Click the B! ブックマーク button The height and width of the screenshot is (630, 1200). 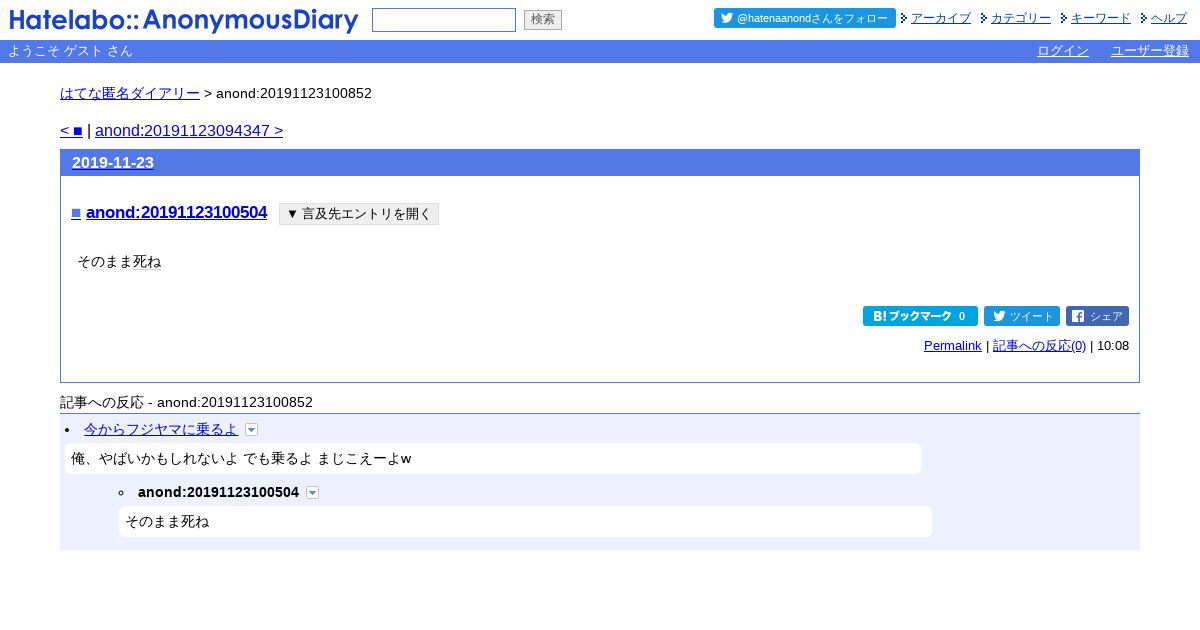(x=920, y=316)
